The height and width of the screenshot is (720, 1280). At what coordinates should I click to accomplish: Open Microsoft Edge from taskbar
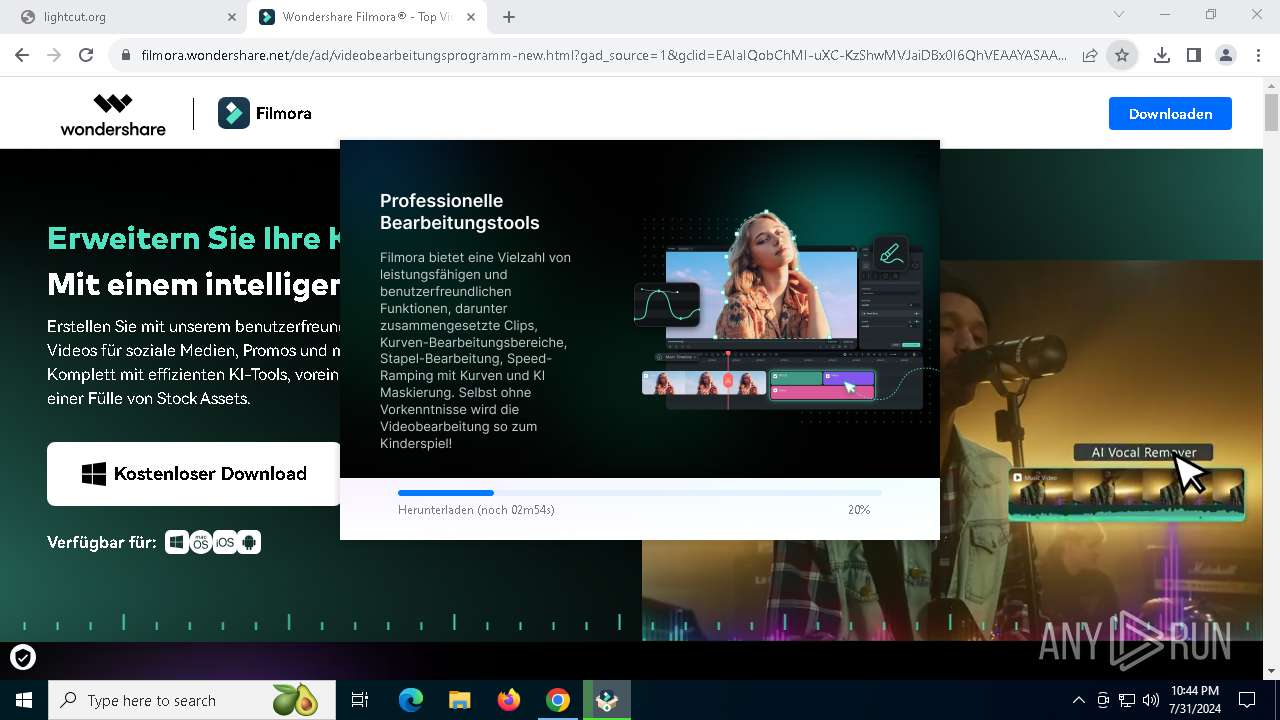coord(411,700)
